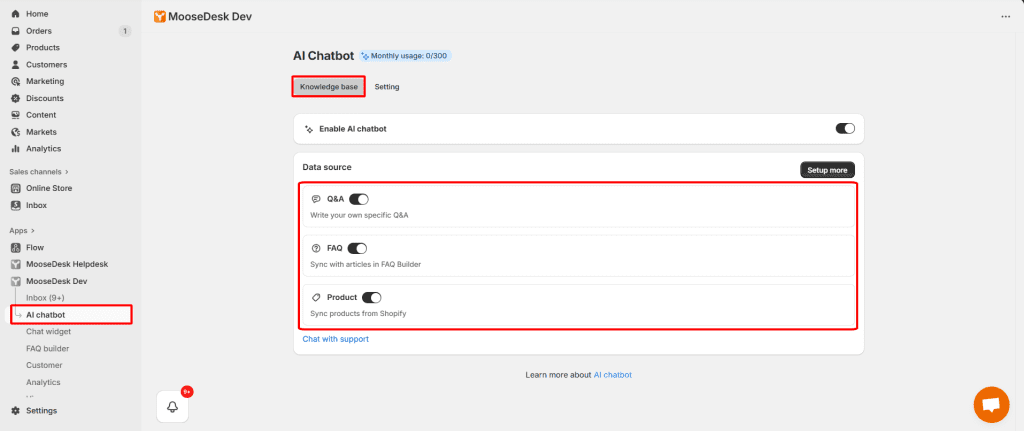Viewport: 1024px width, 431px height.
Task: Click the FAQ question mark icon
Action: (316, 248)
